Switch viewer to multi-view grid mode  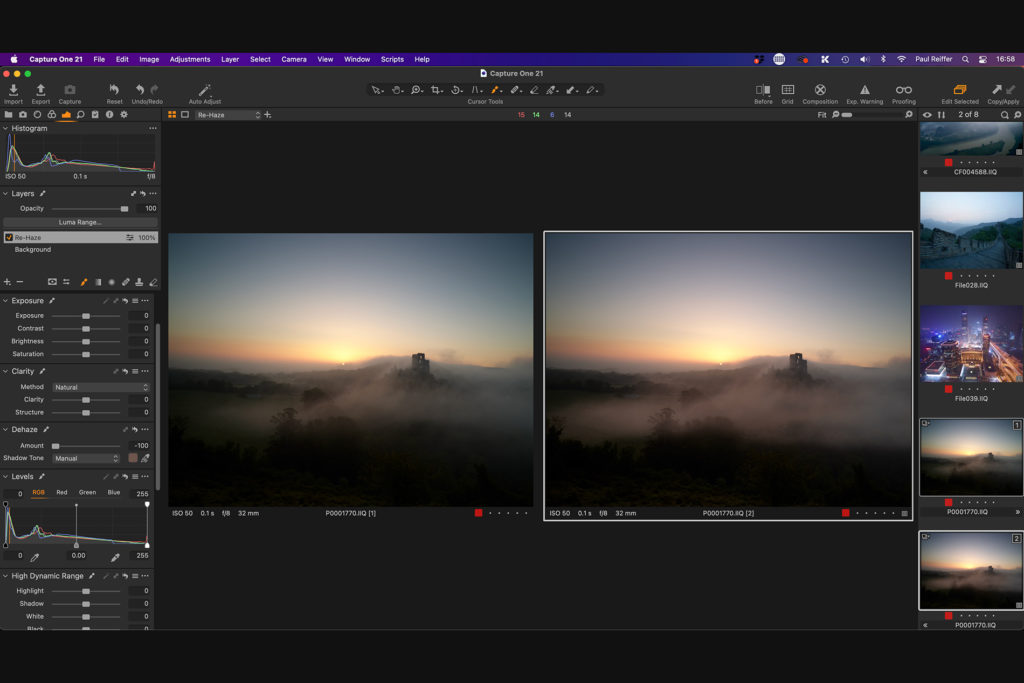(x=172, y=114)
